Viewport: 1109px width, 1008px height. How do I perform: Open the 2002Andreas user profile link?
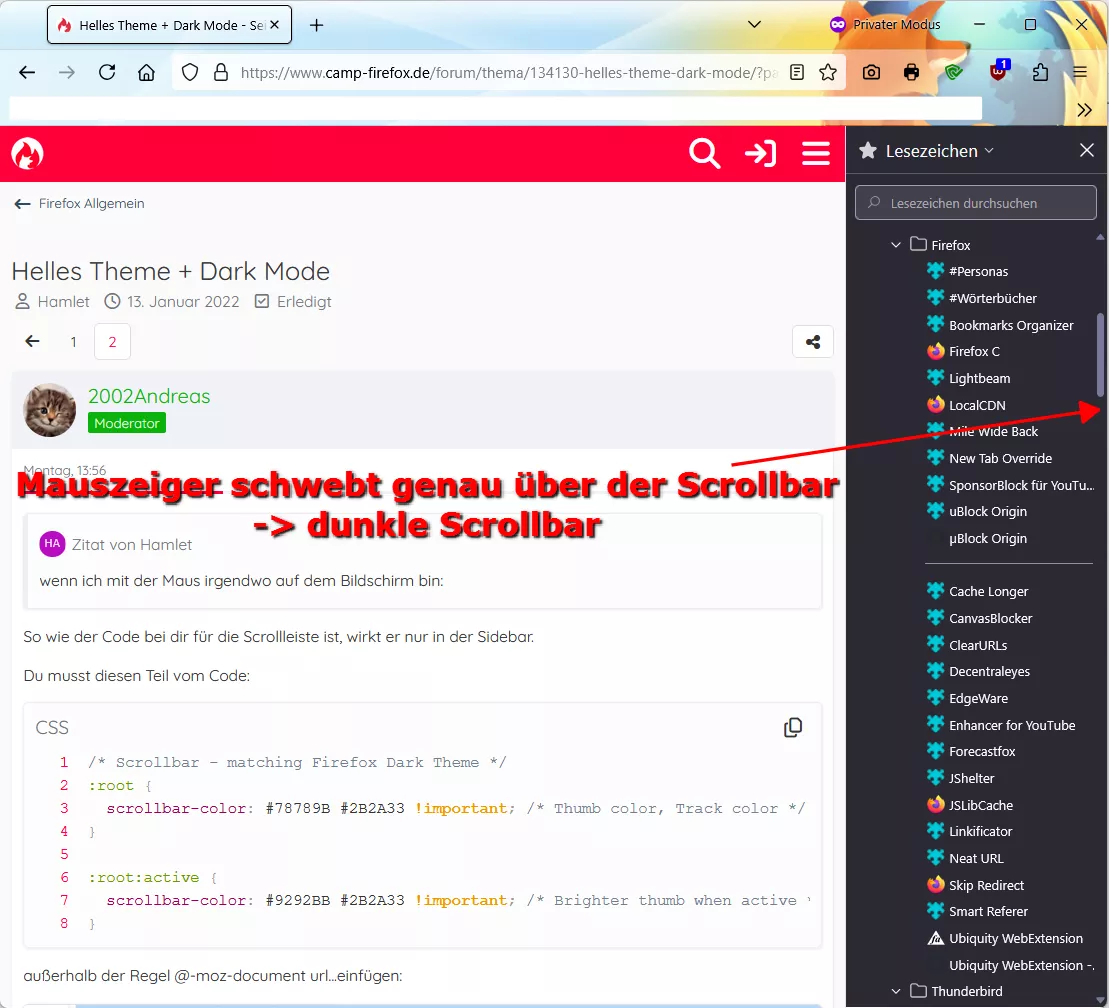[149, 396]
